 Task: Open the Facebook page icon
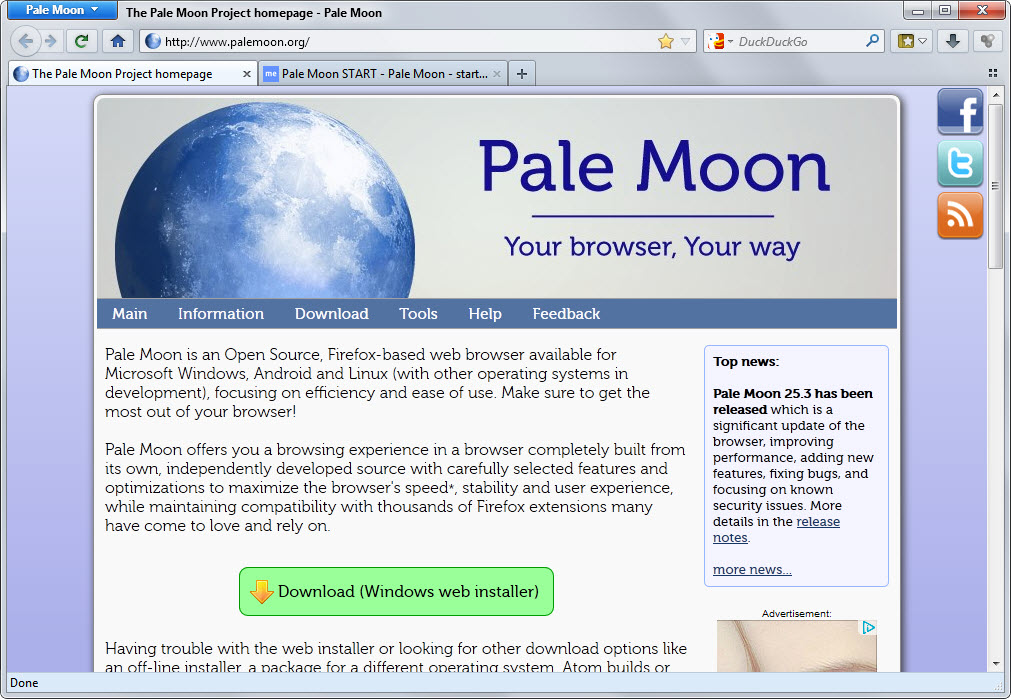pyautogui.click(x=960, y=111)
